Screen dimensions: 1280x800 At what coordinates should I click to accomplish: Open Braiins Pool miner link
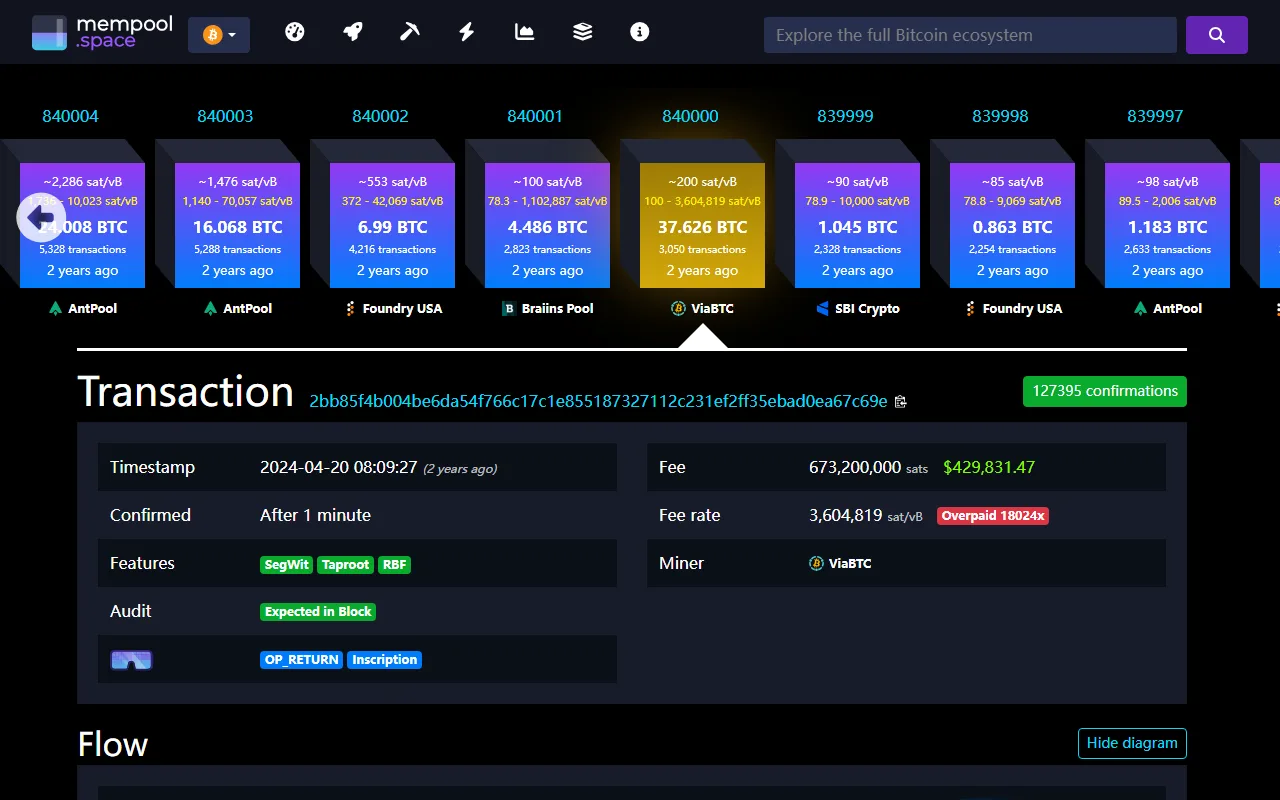(547, 308)
